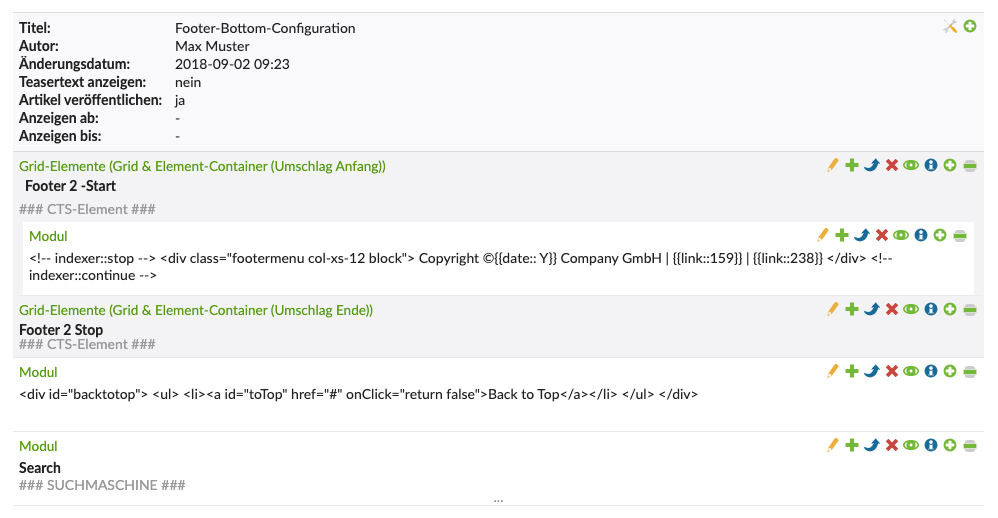The image size is (998, 518).
Task: Open the Grid-Elemente (Umschlag Anfang) link
Action: click(x=202, y=166)
